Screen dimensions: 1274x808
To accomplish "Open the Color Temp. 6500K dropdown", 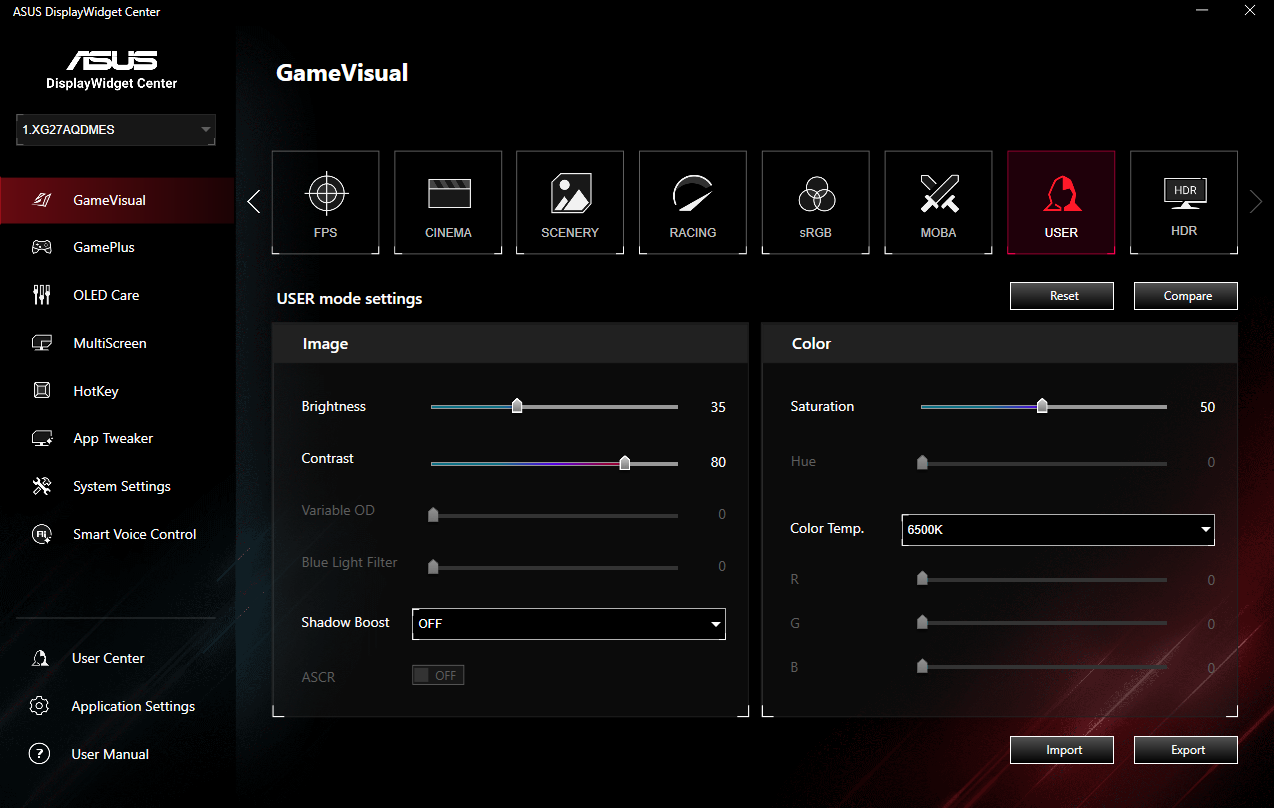I will [1058, 529].
